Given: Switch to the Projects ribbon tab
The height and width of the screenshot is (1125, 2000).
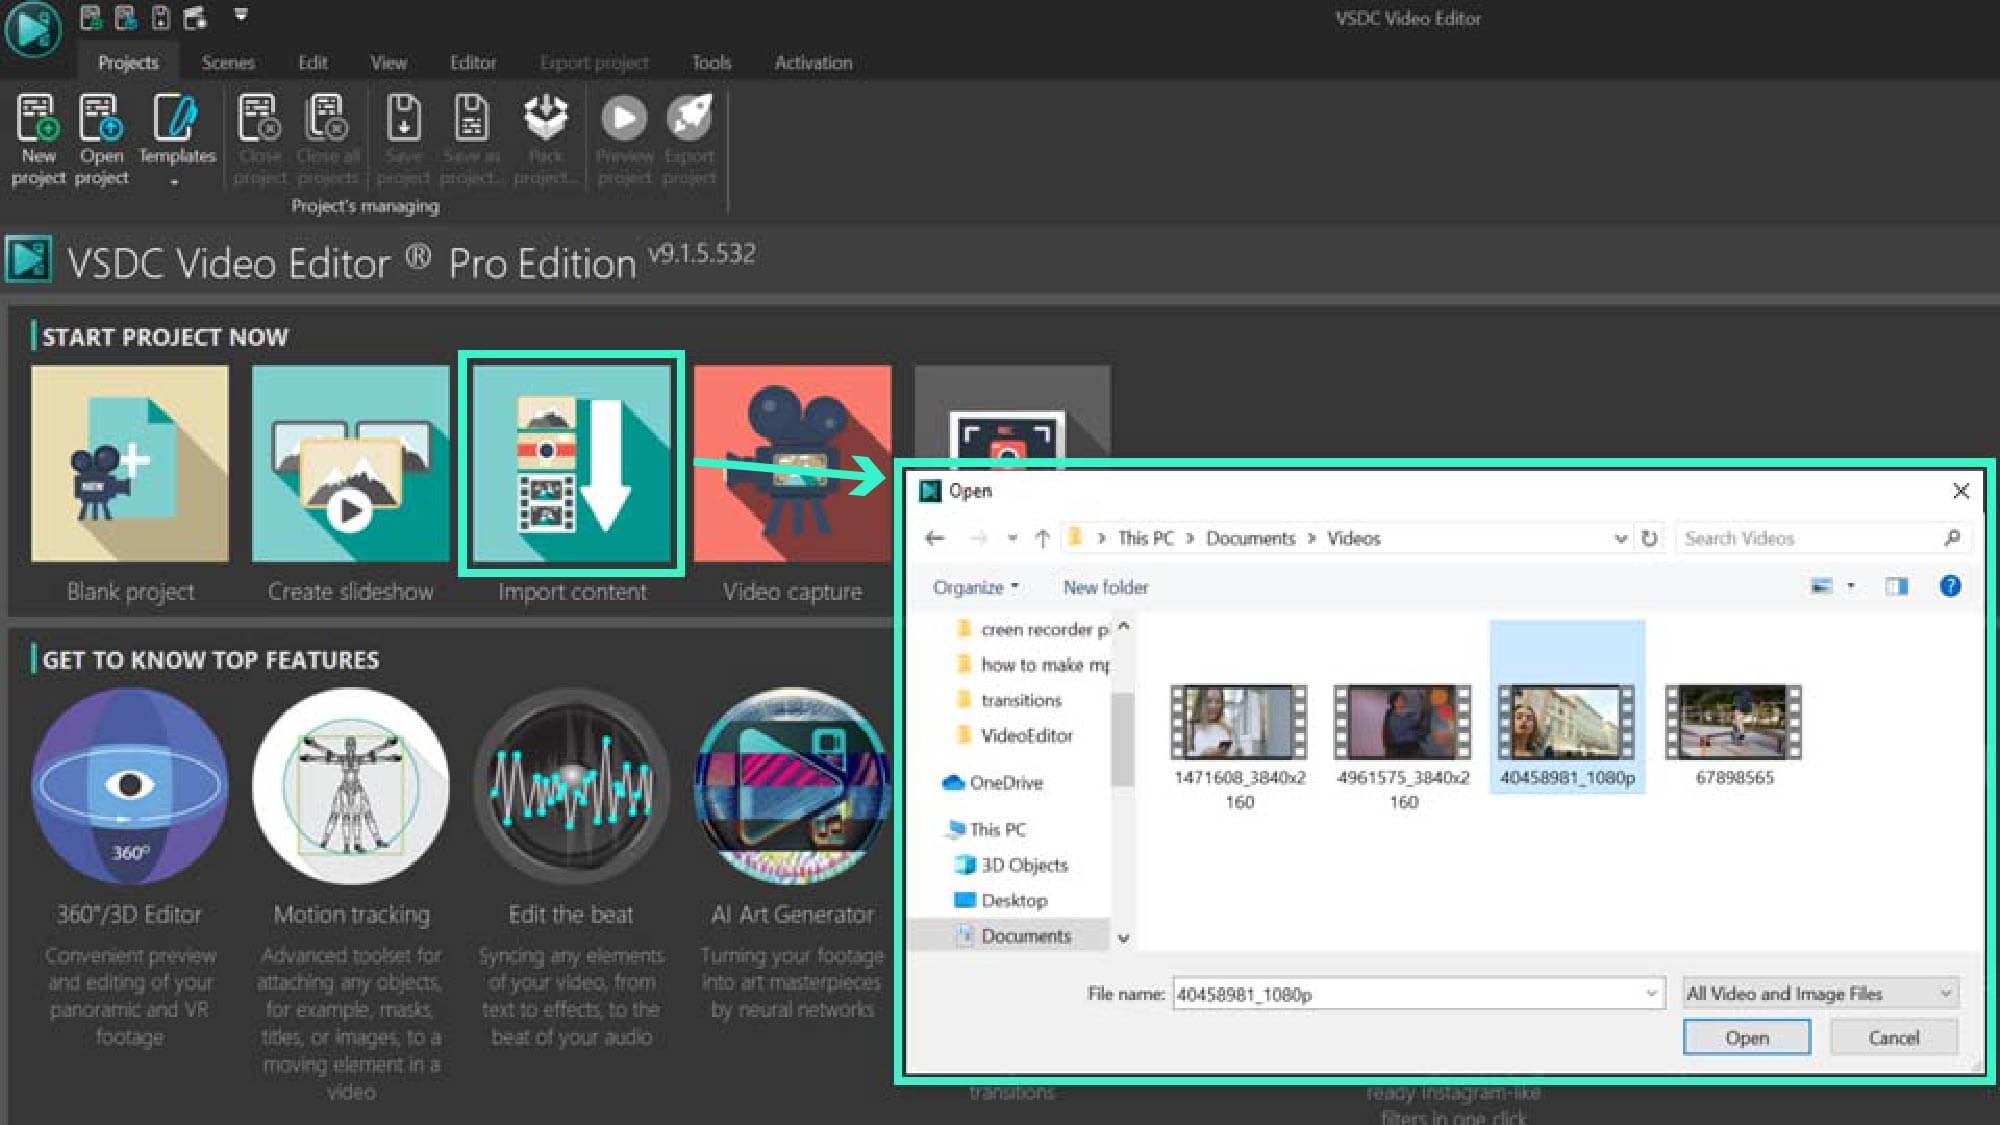Looking at the screenshot, I should click(x=128, y=62).
